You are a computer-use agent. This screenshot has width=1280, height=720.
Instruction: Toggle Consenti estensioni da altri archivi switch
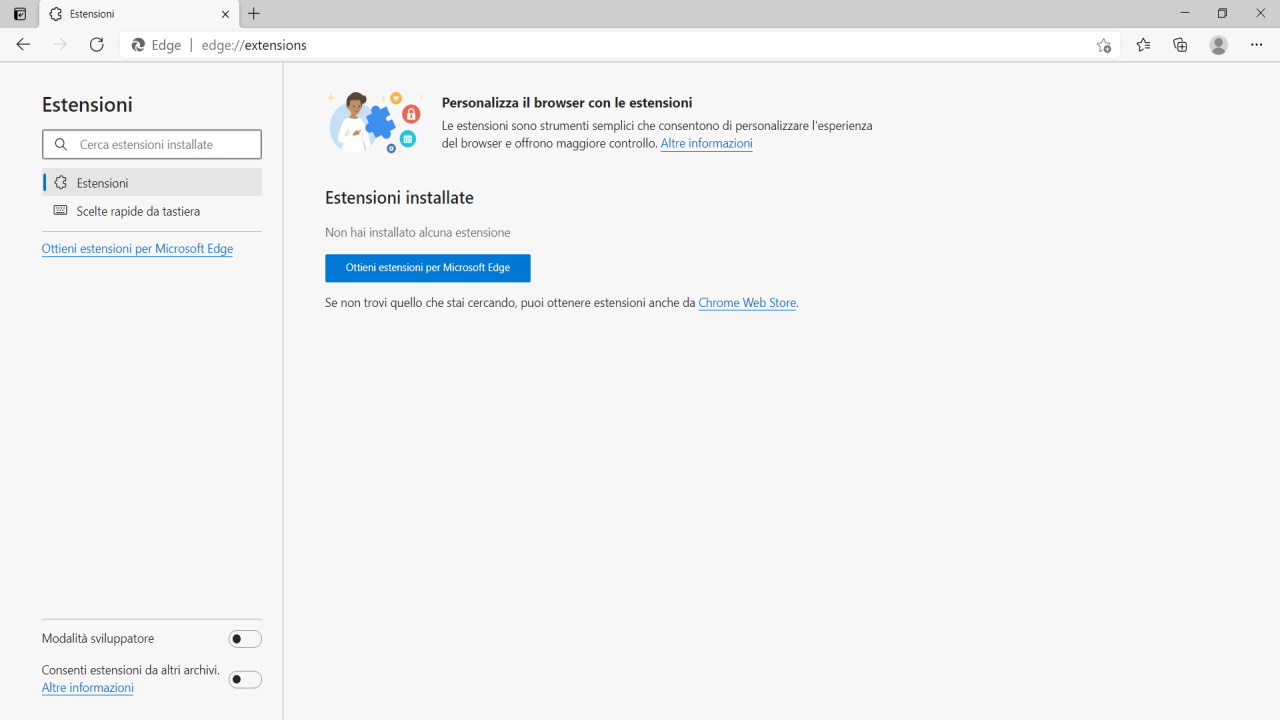(x=245, y=680)
